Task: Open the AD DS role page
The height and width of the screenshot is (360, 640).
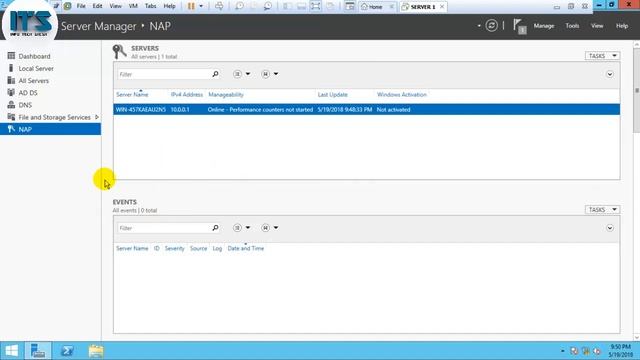Action: click(28, 93)
